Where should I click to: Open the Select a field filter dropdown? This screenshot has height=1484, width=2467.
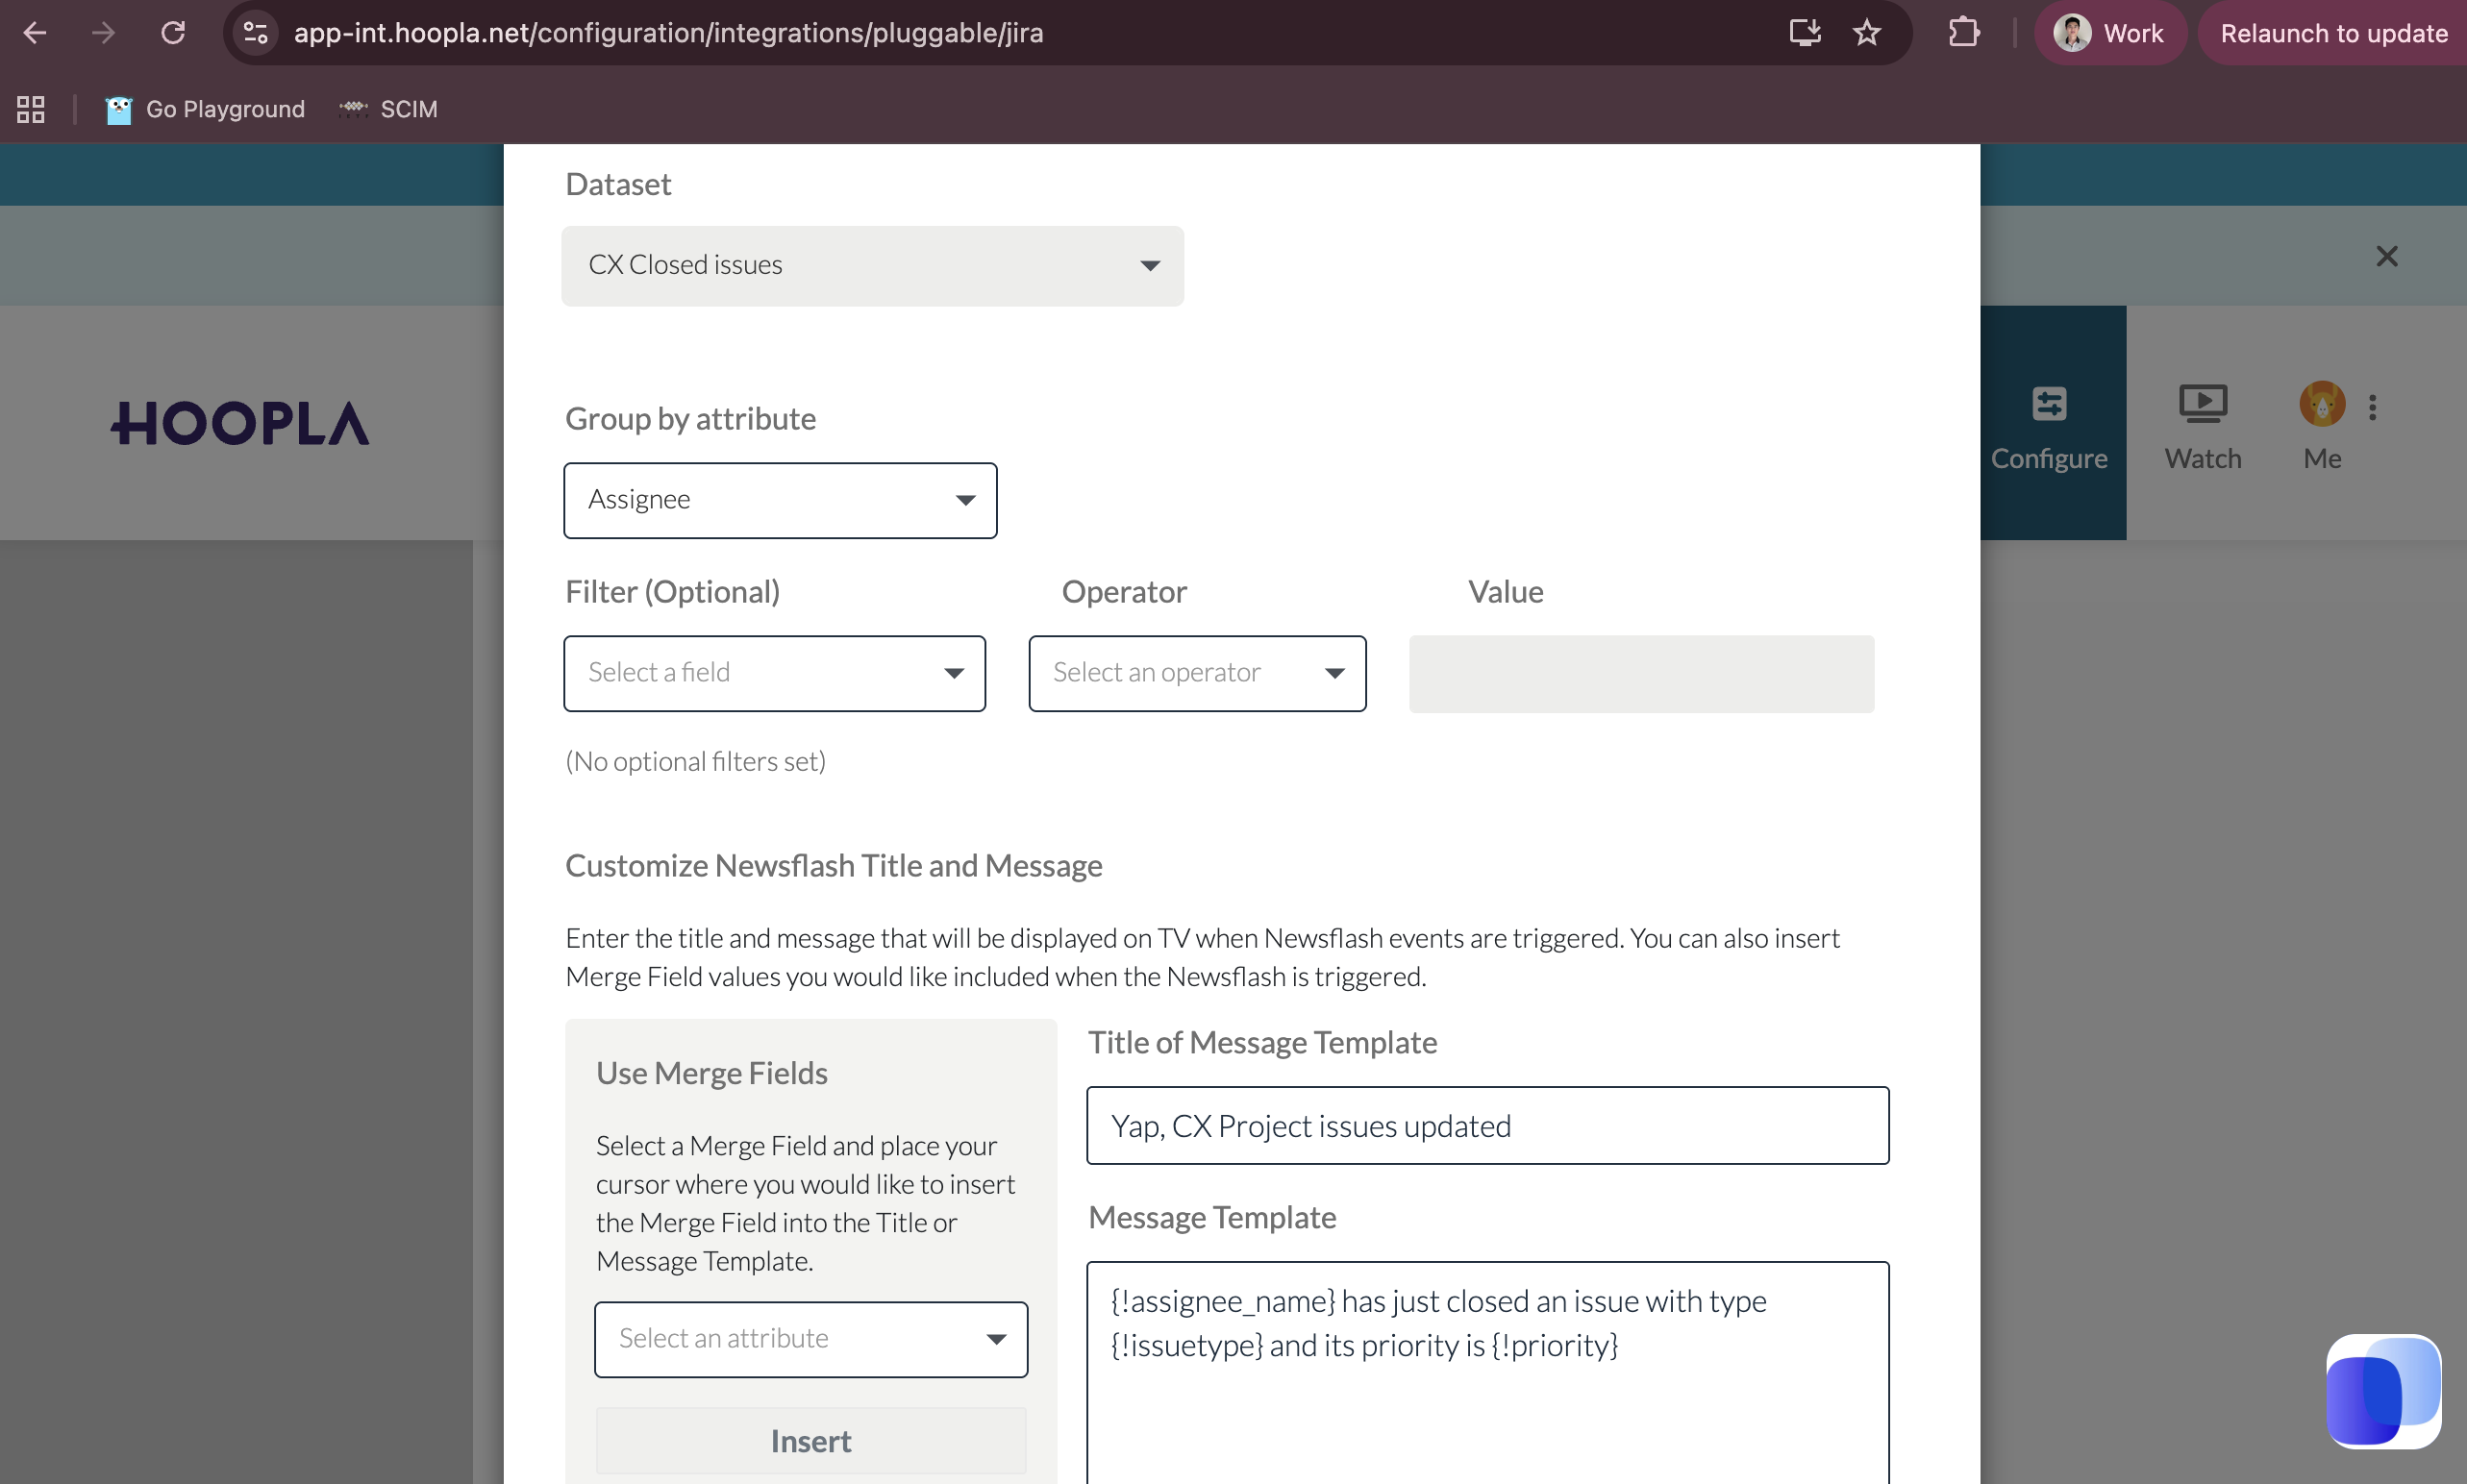pyautogui.click(x=774, y=673)
